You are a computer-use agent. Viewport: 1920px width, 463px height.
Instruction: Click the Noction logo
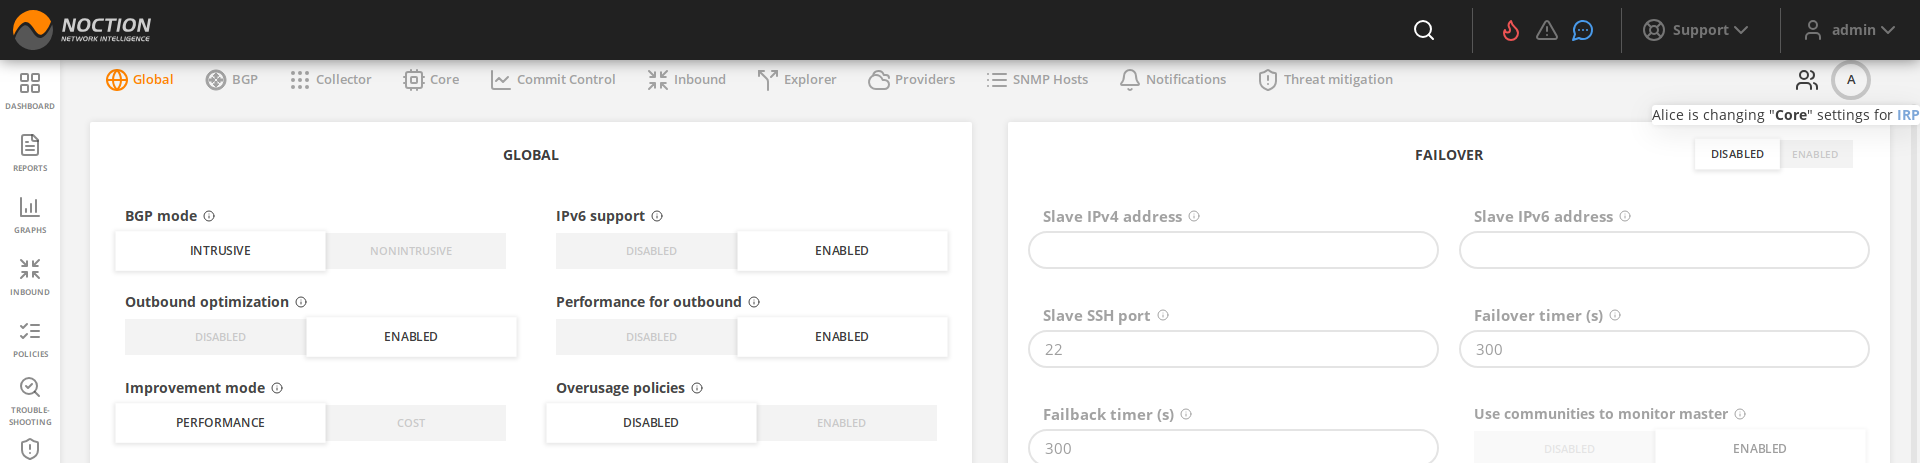click(82, 30)
